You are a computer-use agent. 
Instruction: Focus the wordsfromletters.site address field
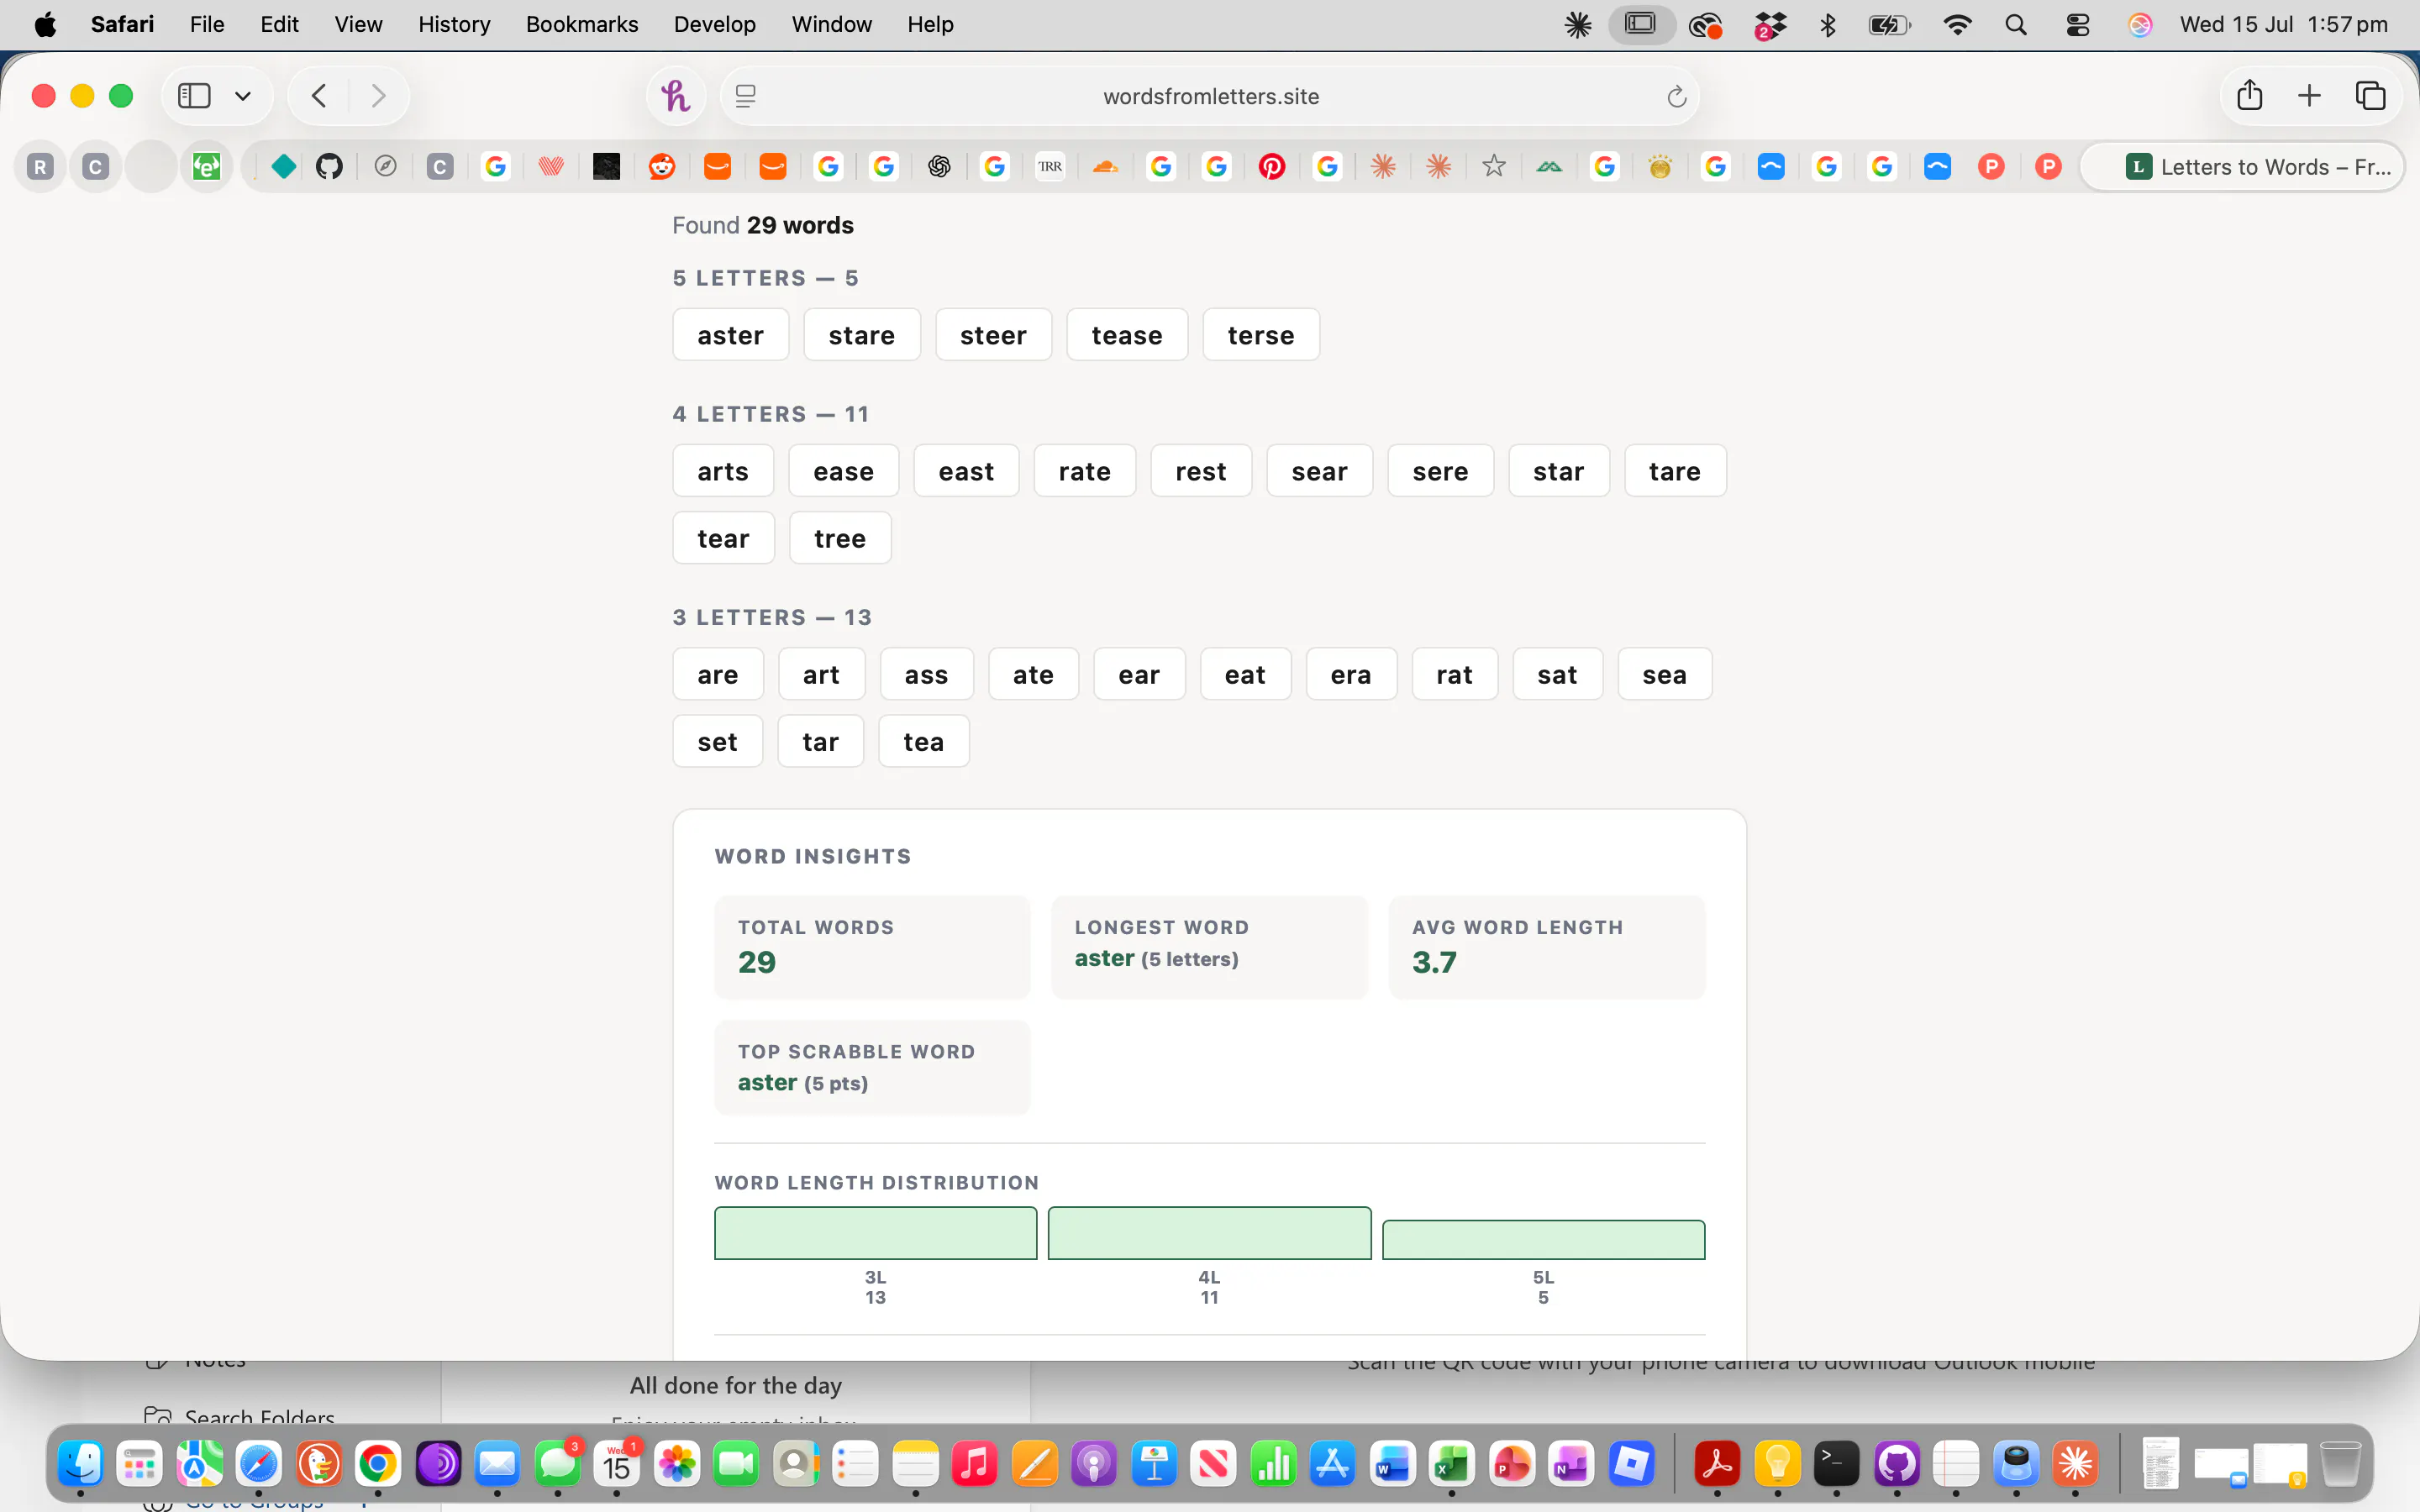pyautogui.click(x=1210, y=96)
